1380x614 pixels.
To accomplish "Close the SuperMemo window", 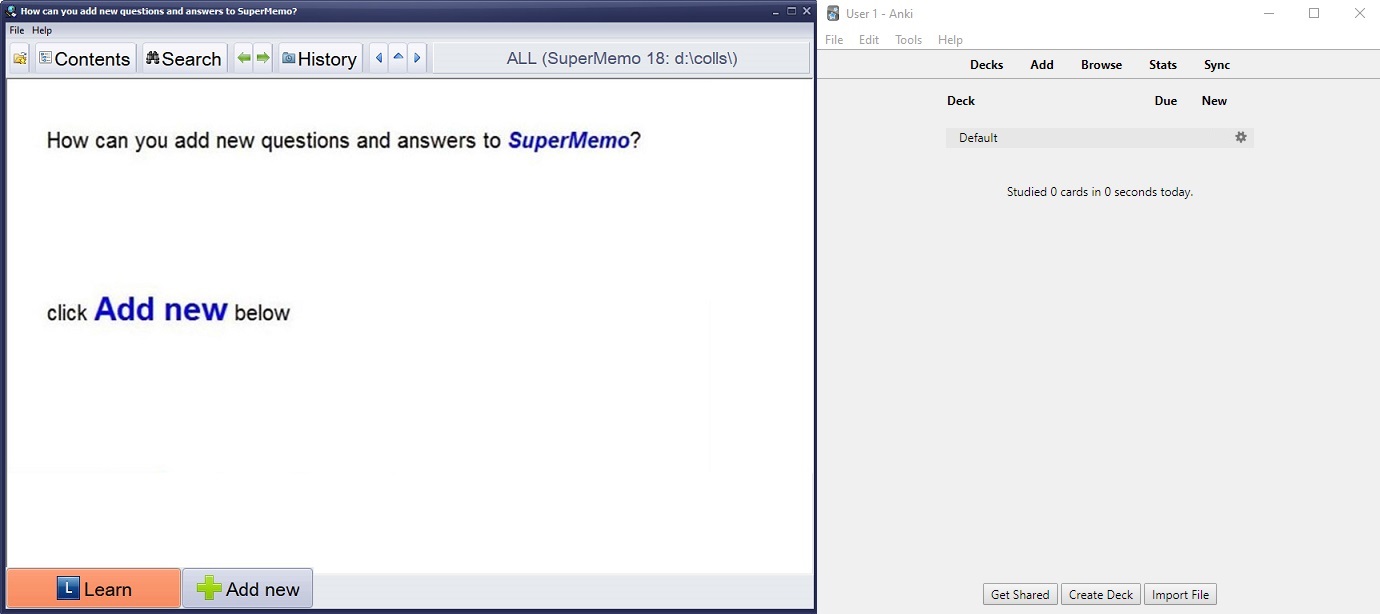I will (806, 11).
